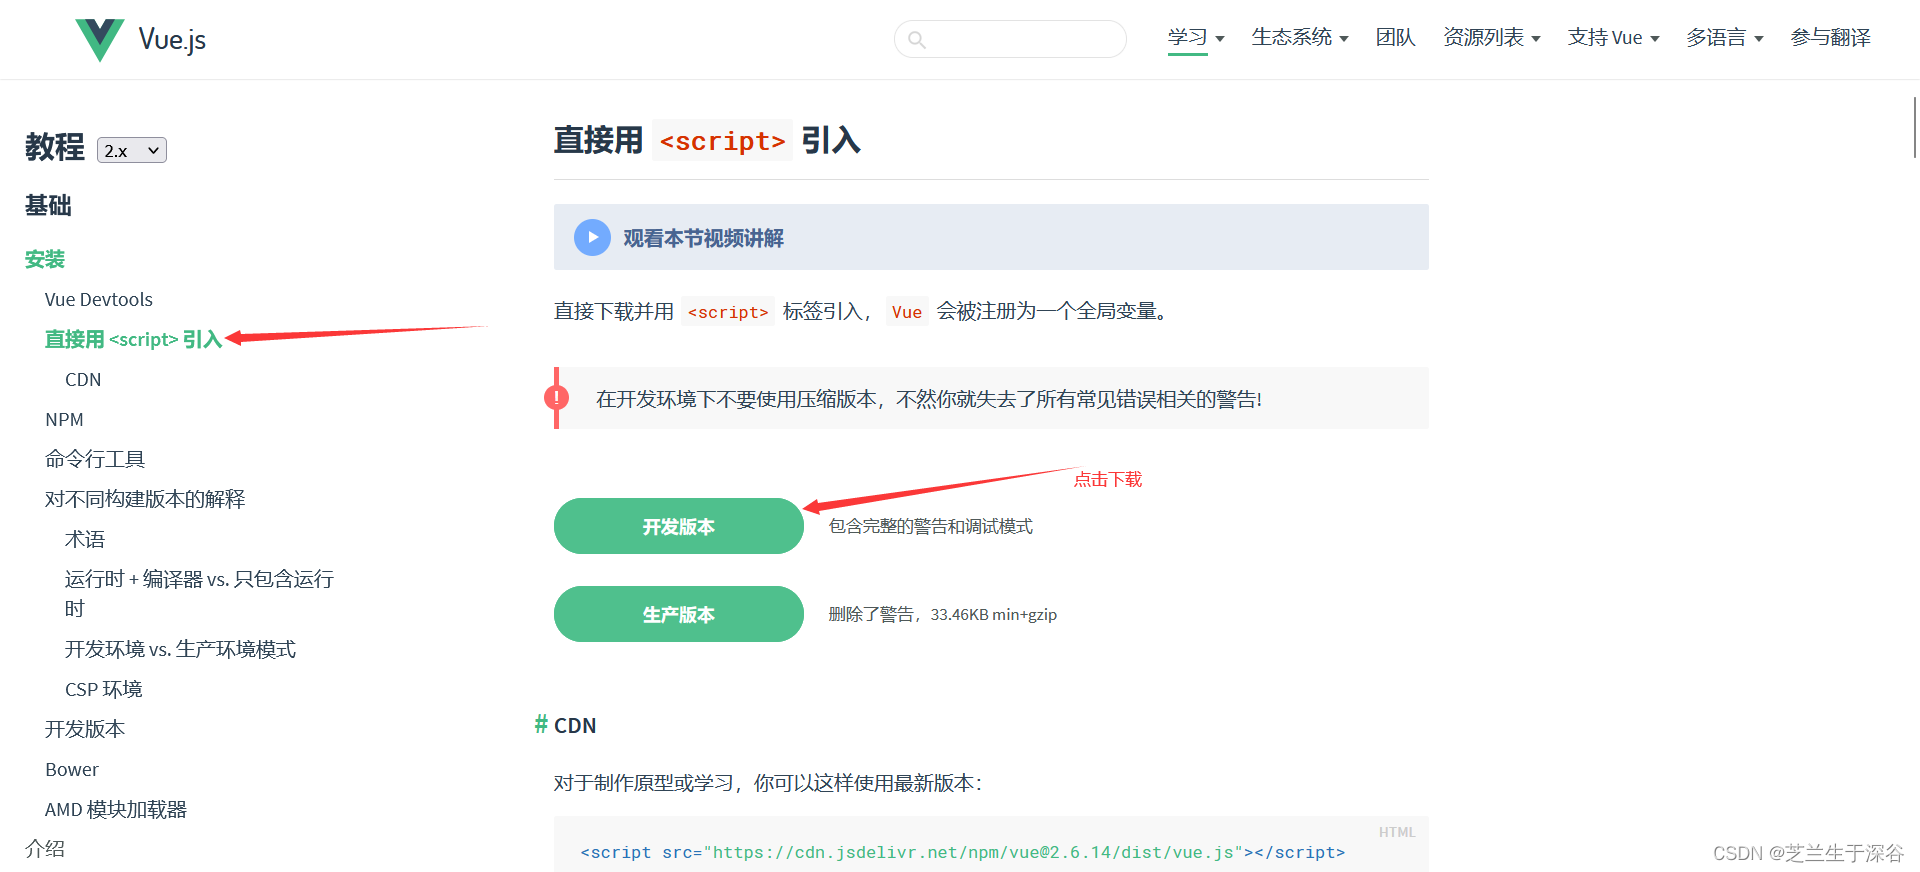Open 开发版本 in the sidebar
Image resolution: width=1920 pixels, height=872 pixels.
pyautogui.click(x=85, y=729)
